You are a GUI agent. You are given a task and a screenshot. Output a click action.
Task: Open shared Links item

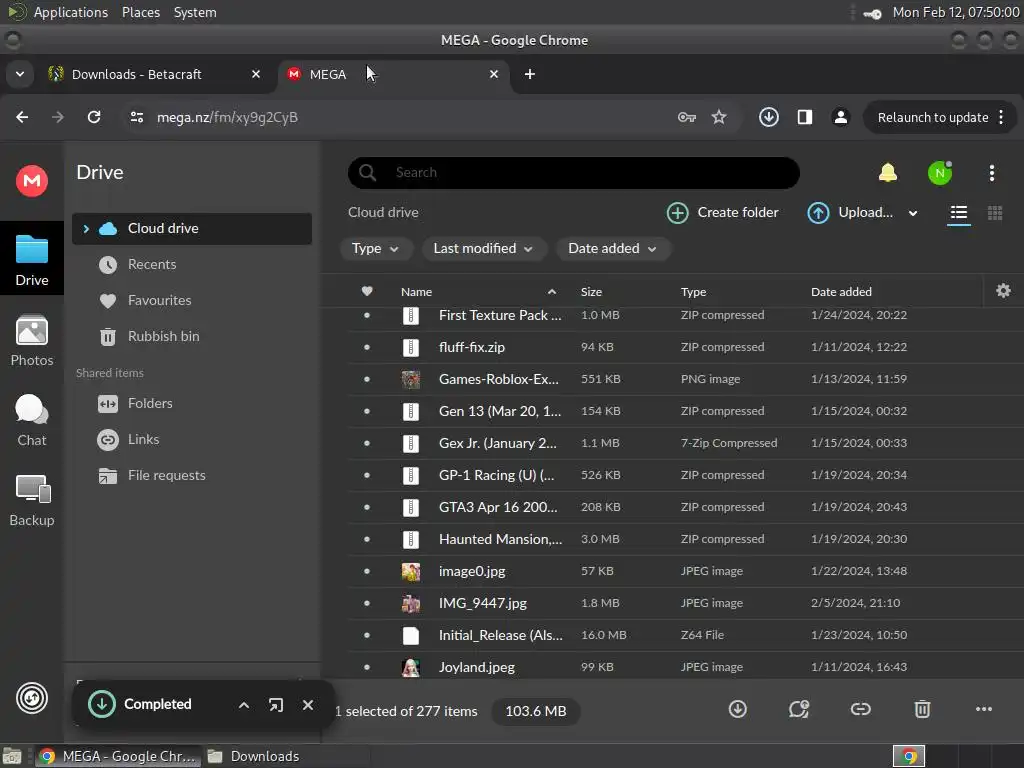click(x=191, y=440)
